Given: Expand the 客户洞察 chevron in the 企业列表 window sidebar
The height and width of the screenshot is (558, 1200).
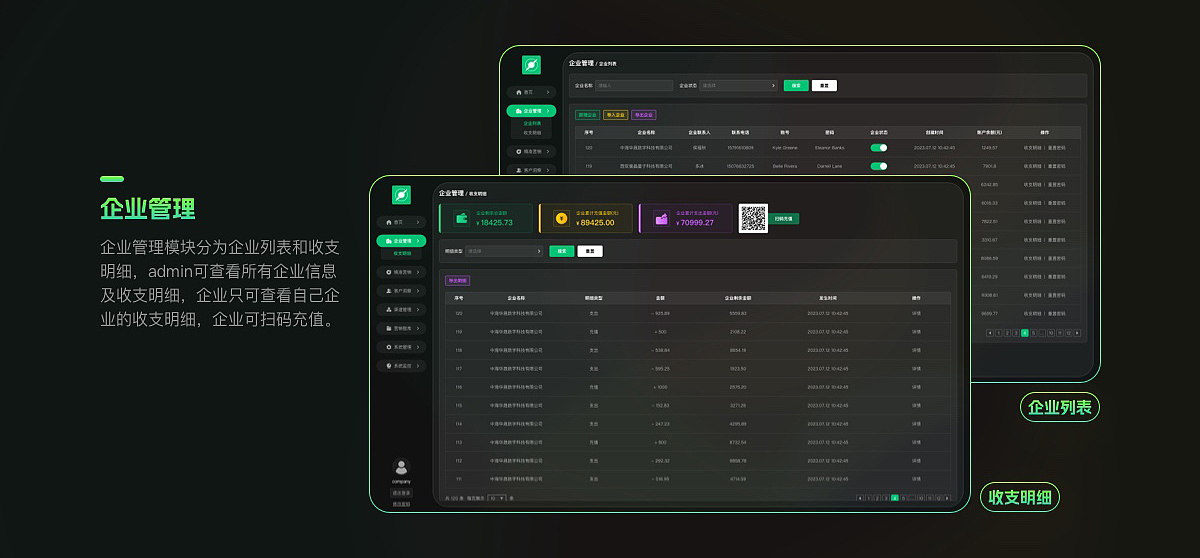Looking at the screenshot, I should 548,171.
